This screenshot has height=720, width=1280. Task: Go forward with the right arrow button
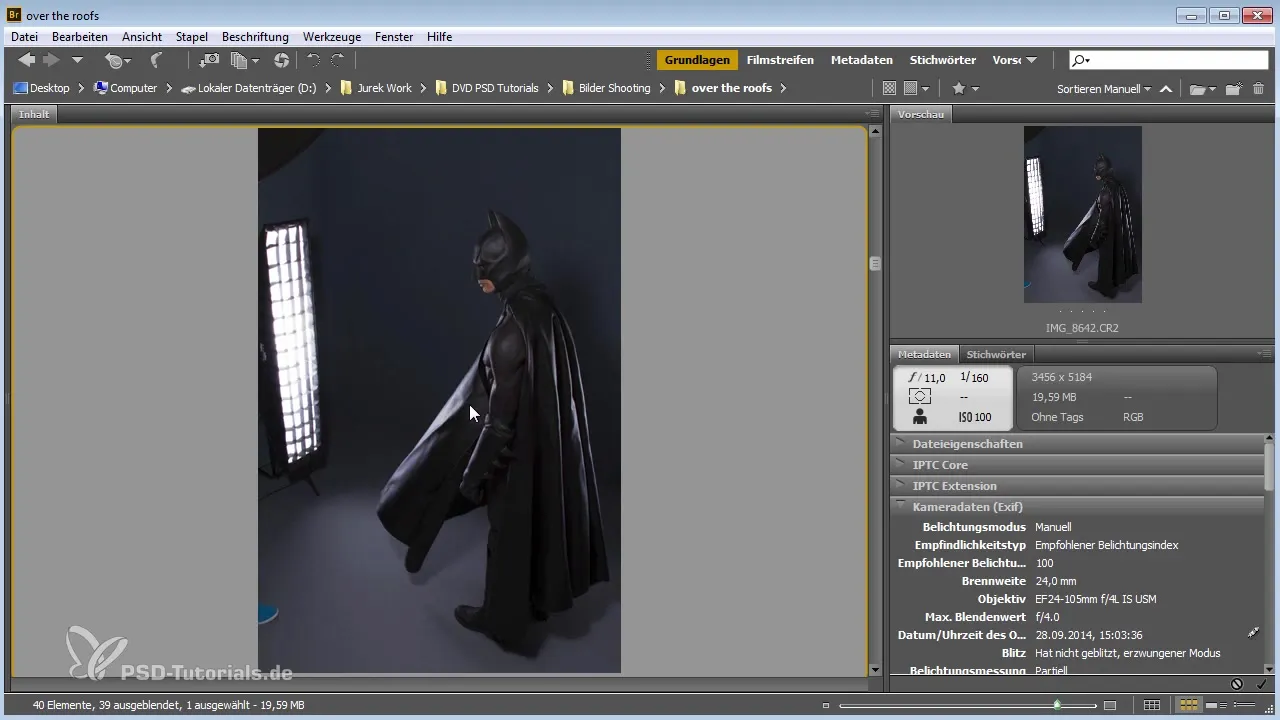[51, 61]
